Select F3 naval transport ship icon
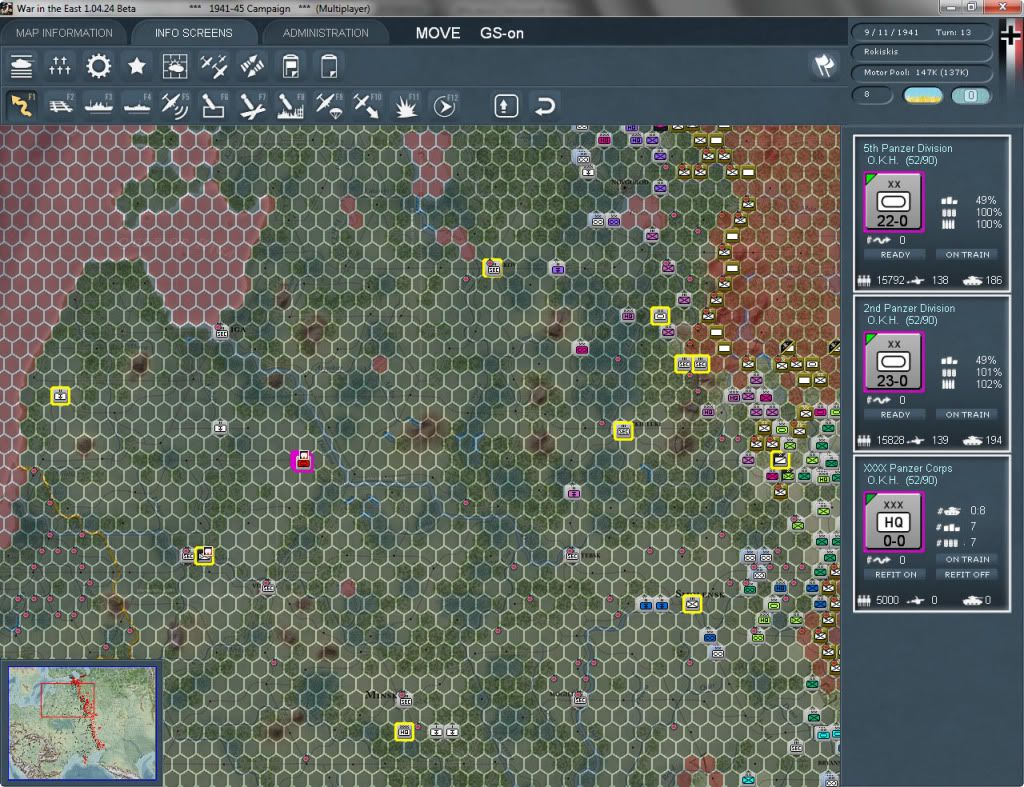1024x787 pixels. point(99,106)
